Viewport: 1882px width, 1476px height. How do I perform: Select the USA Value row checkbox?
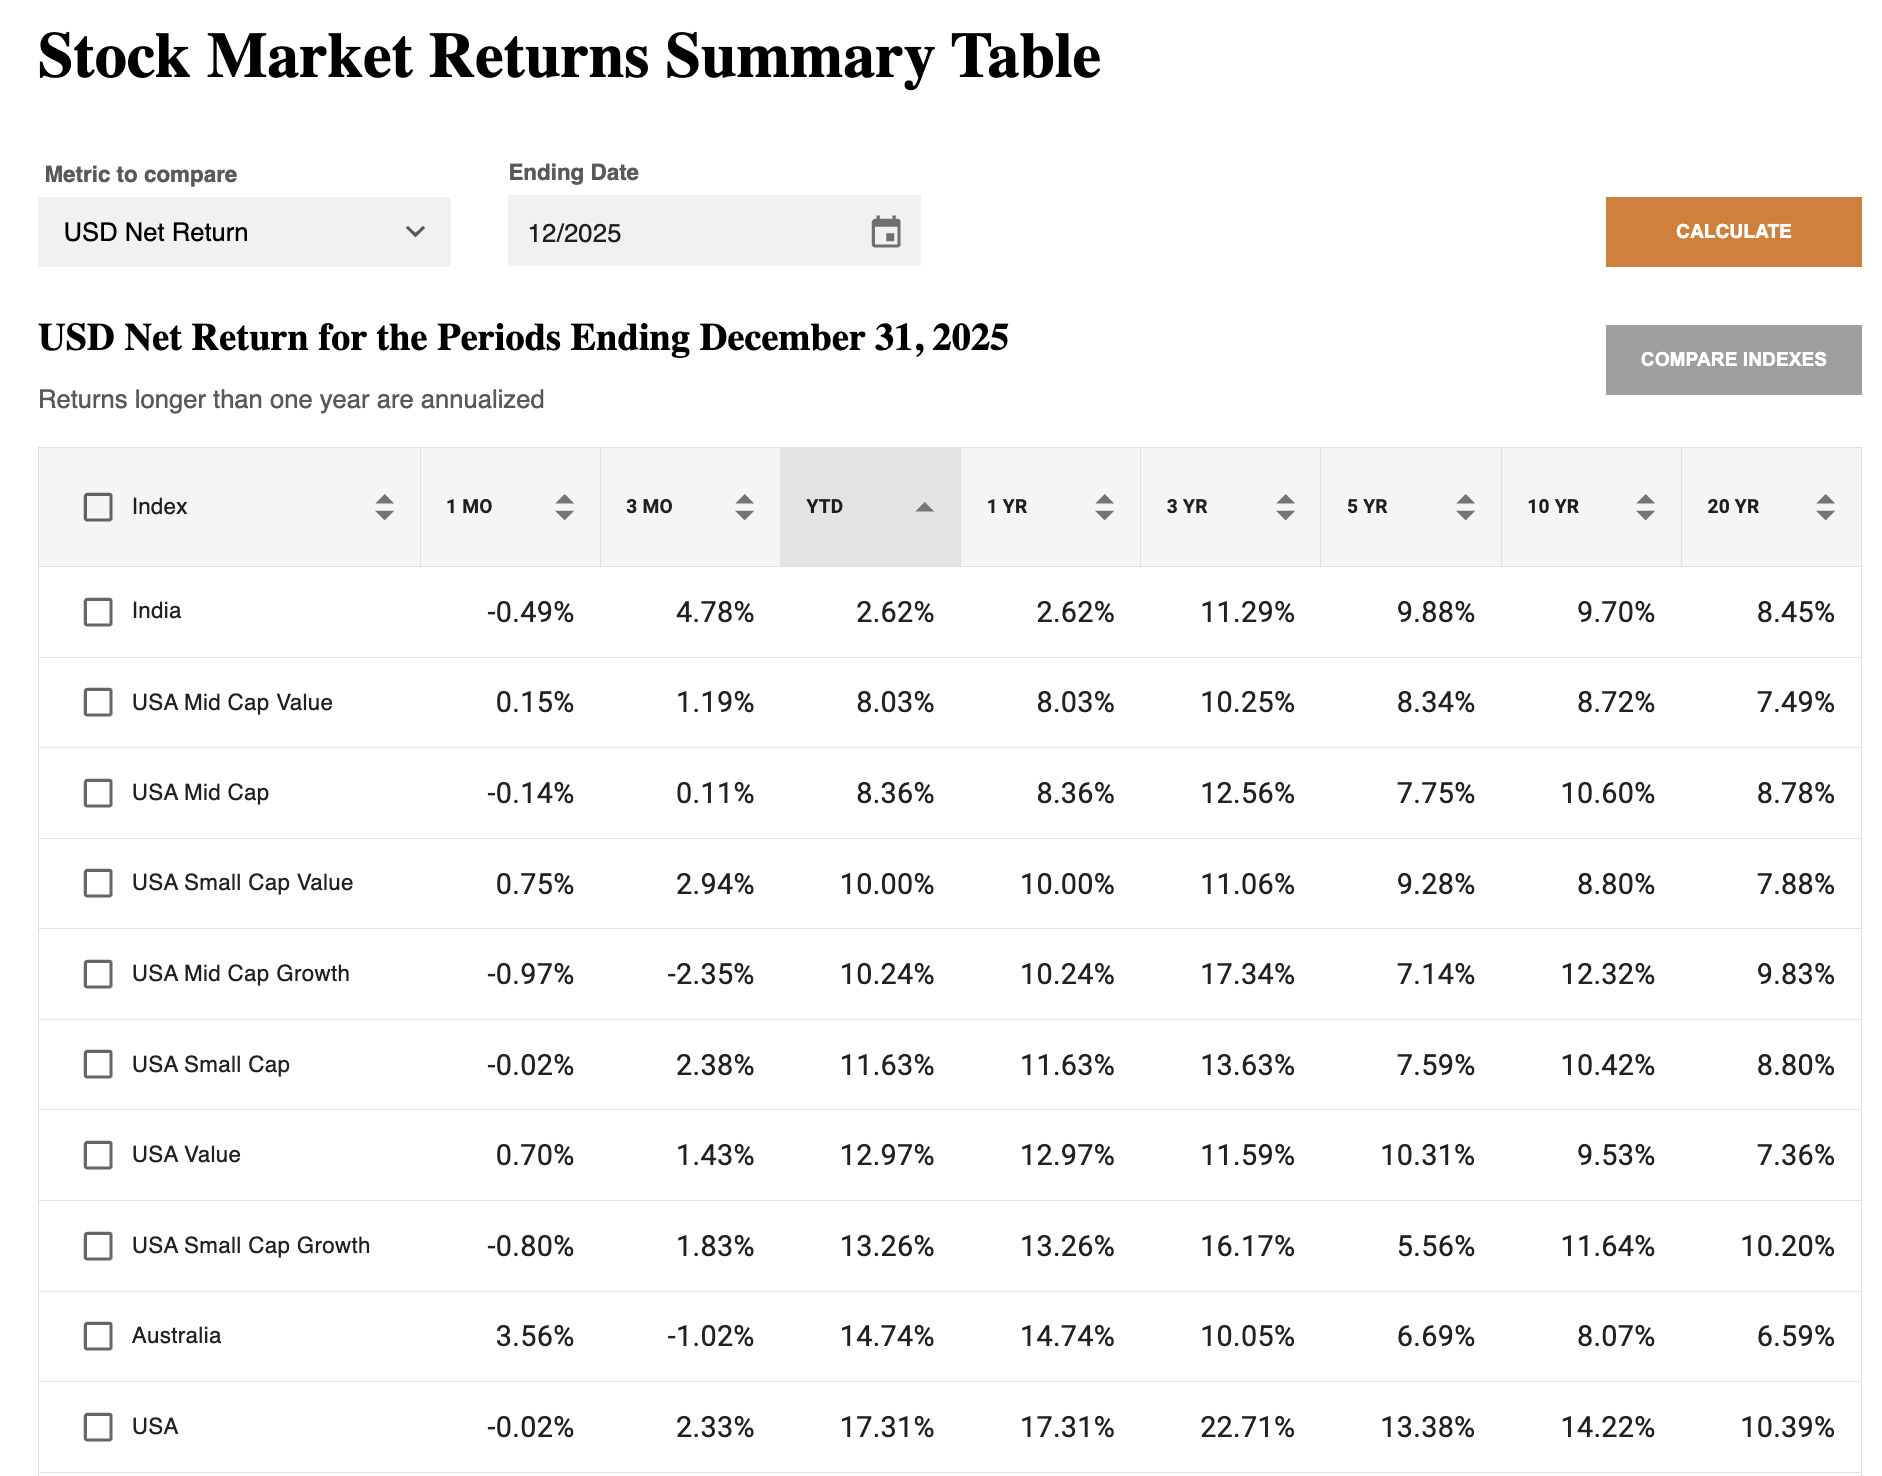(98, 1155)
